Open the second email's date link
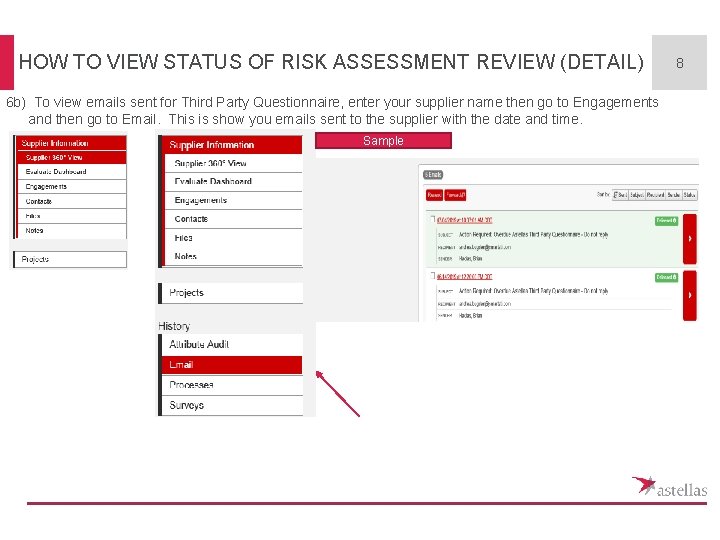 tap(464, 276)
